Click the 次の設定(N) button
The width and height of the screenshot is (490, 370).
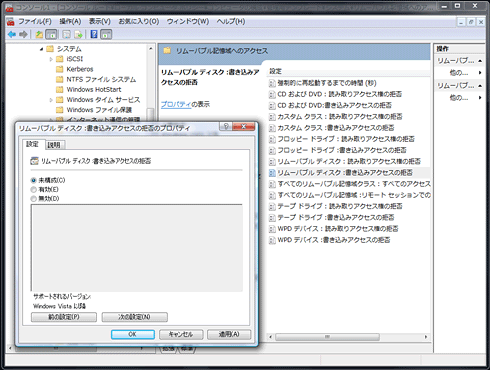click(135, 317)
